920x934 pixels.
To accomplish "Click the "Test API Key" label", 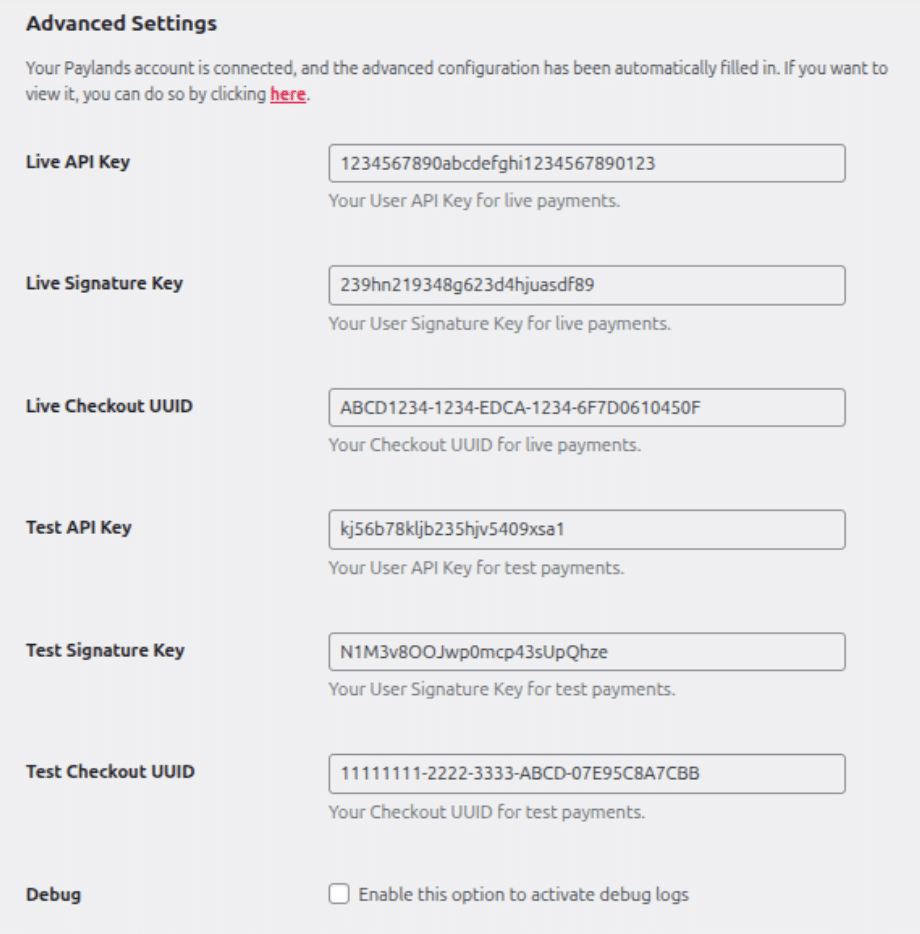I will coord(78,527).
